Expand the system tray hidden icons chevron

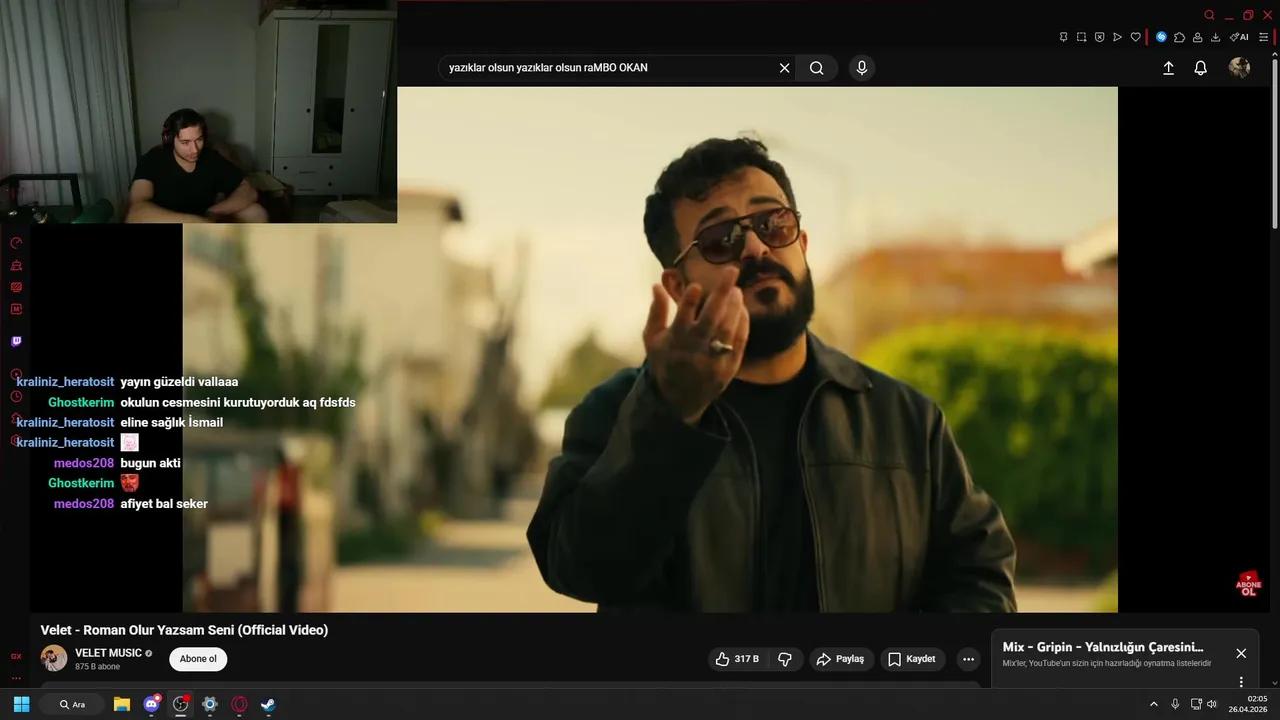[1154, 704]
